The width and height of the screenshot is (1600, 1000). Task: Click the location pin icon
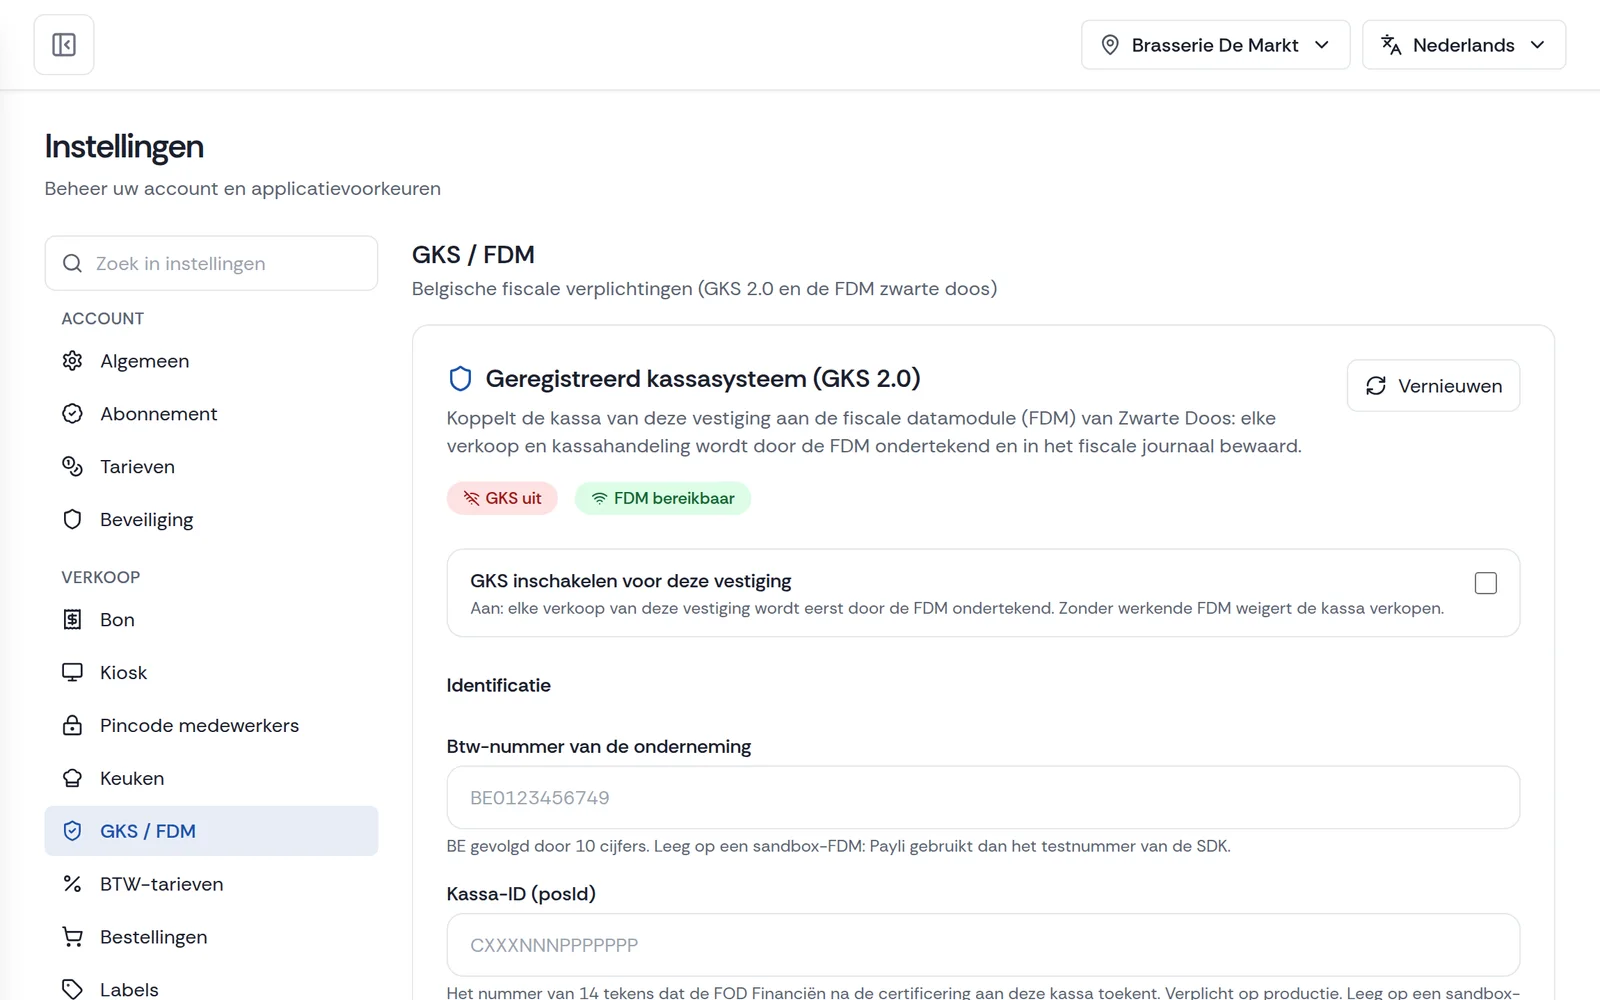click(1110, 45)
